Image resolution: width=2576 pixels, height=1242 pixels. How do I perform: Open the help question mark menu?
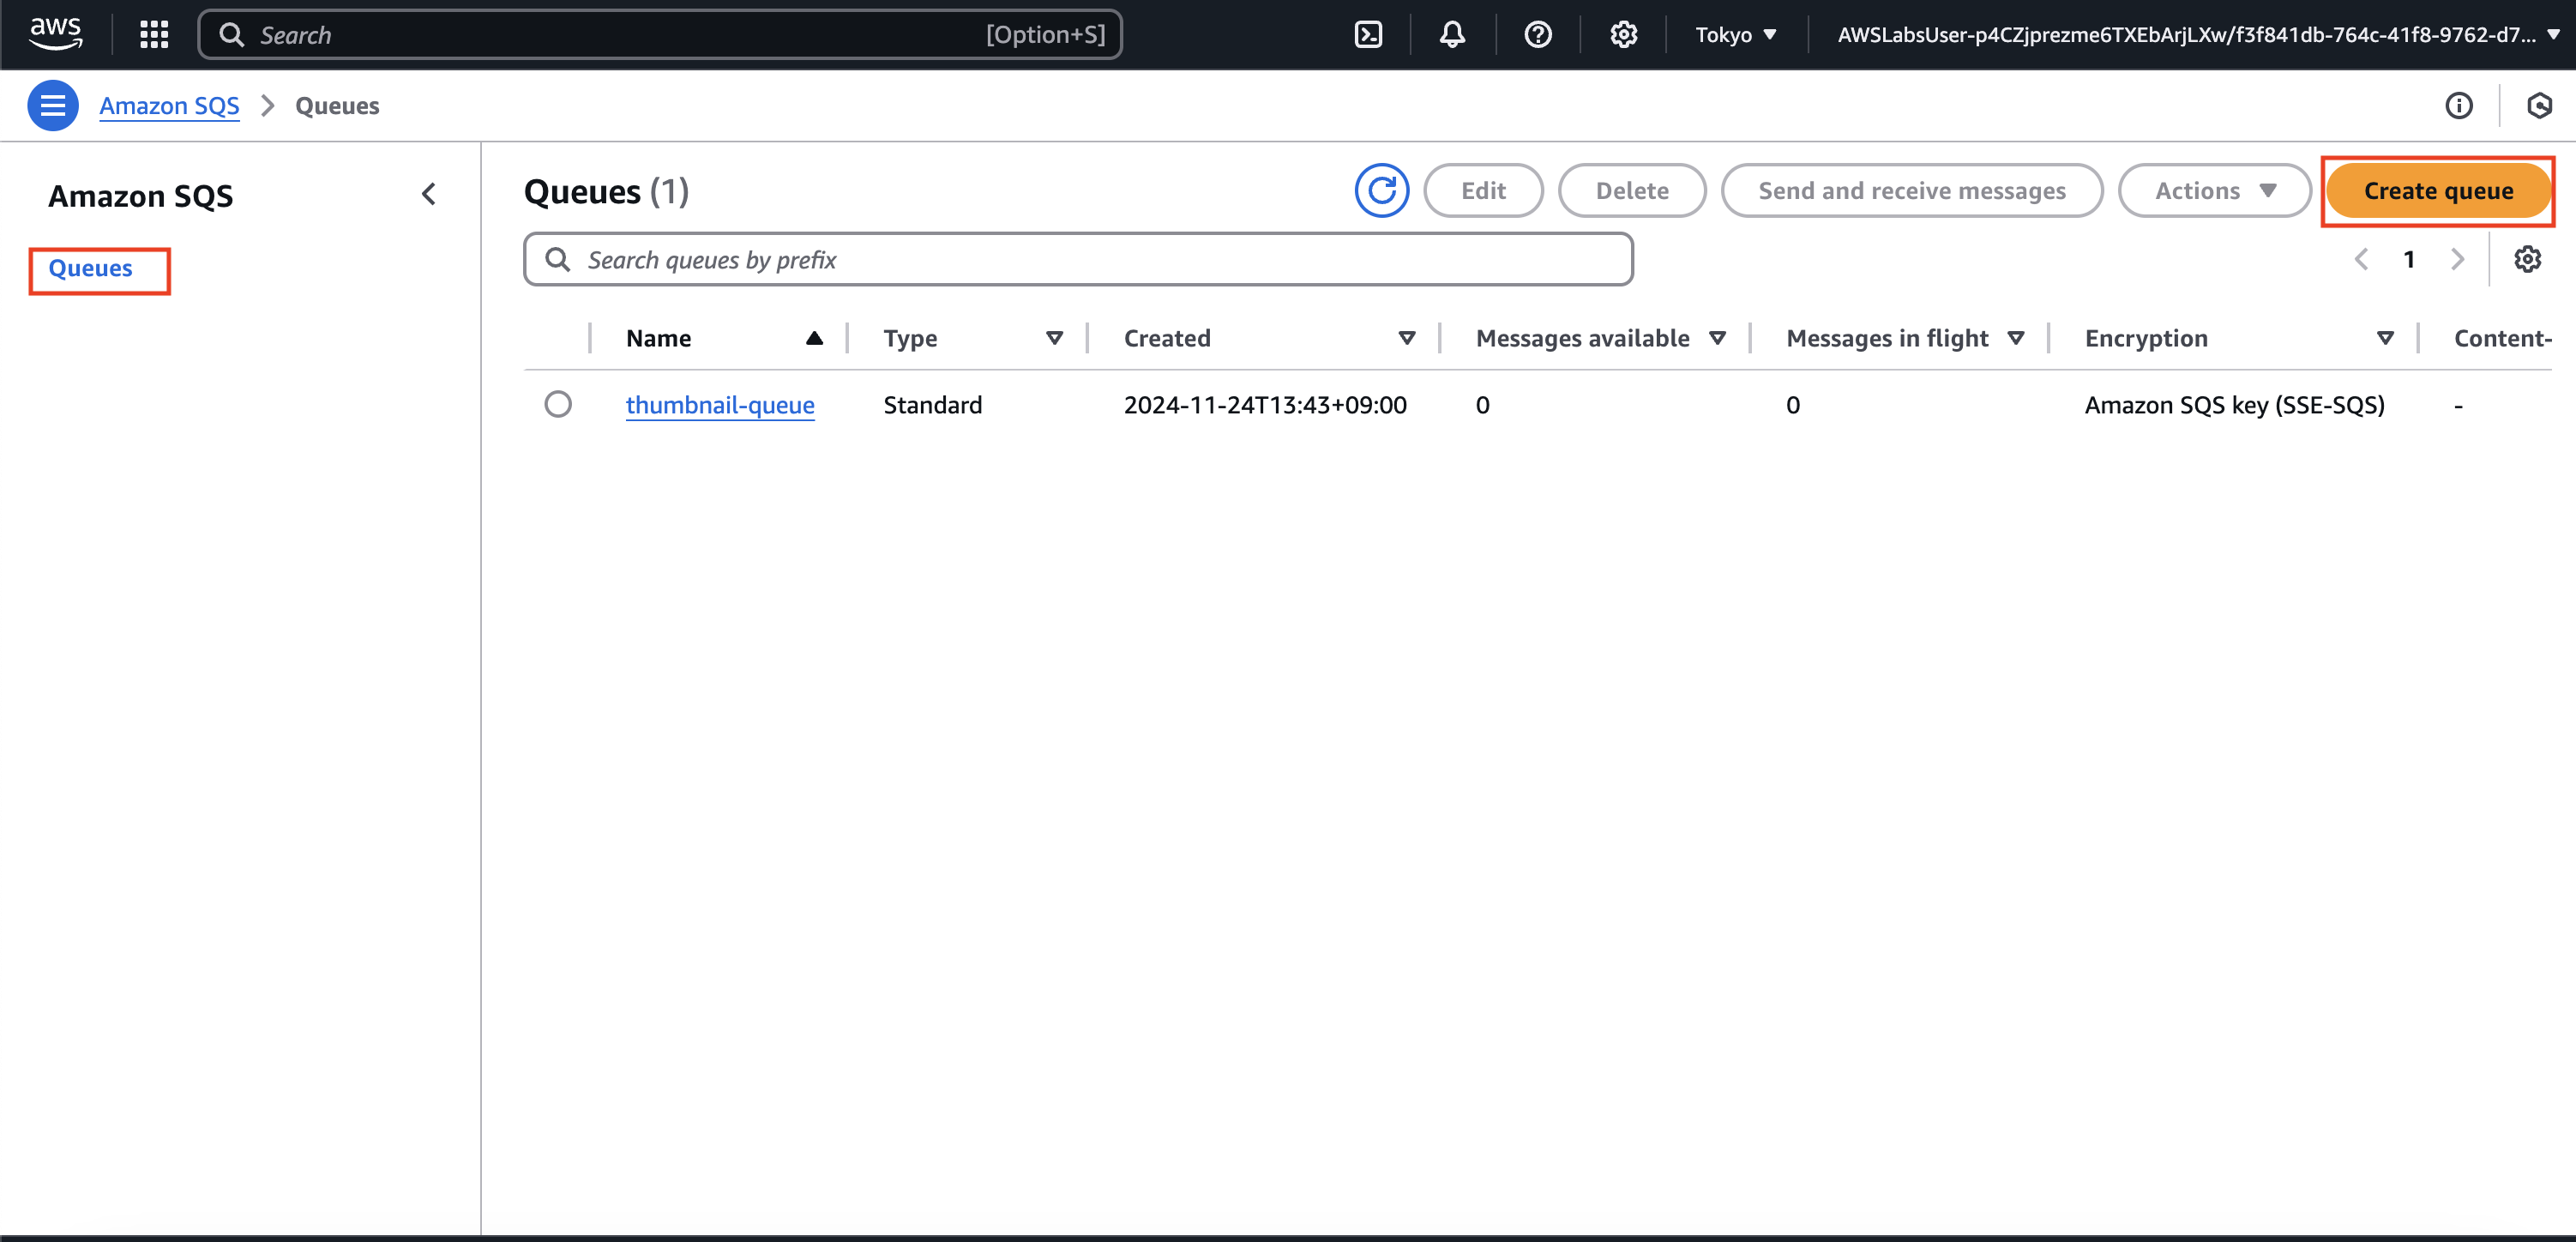pos(1537,35)
